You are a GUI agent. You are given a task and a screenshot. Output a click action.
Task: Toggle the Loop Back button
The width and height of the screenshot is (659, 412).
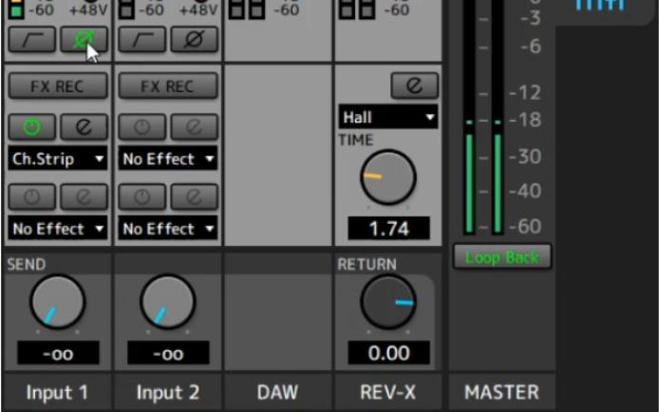click(x=502, y=256)
